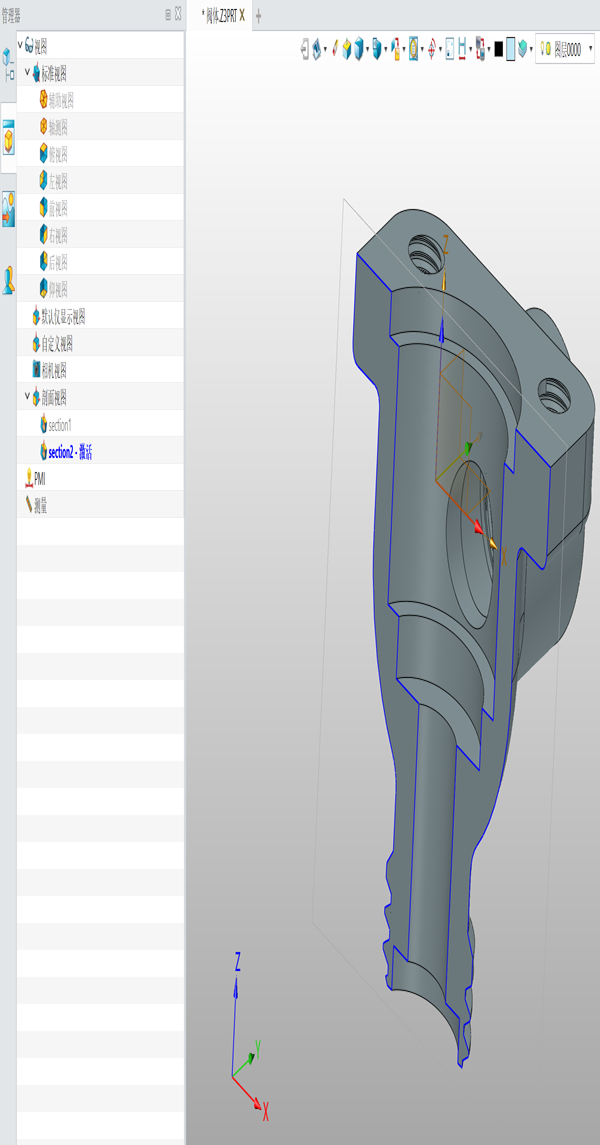Viewport: 600px width, 1145px height.
Task: Switch to the 阀体.Z3PRT document tab
Action: coord(219,15)
